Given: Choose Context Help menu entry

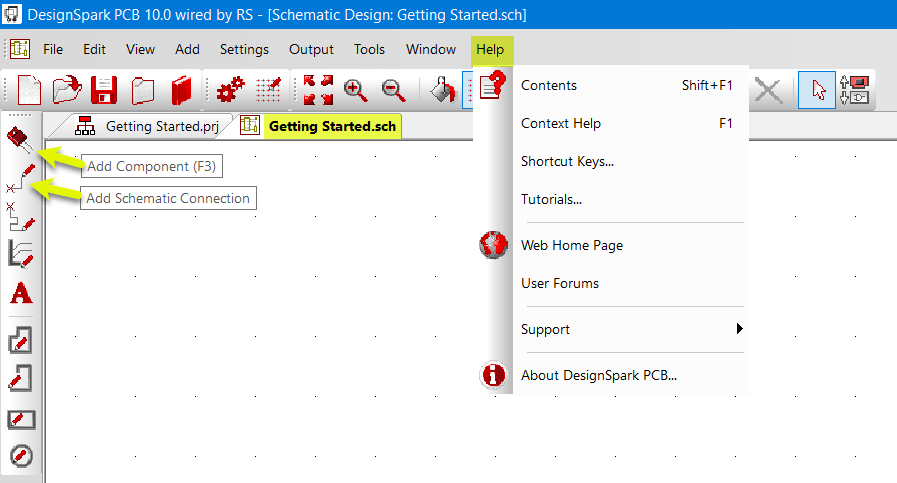Looking at the screenshot, I should tap(611, 123).
